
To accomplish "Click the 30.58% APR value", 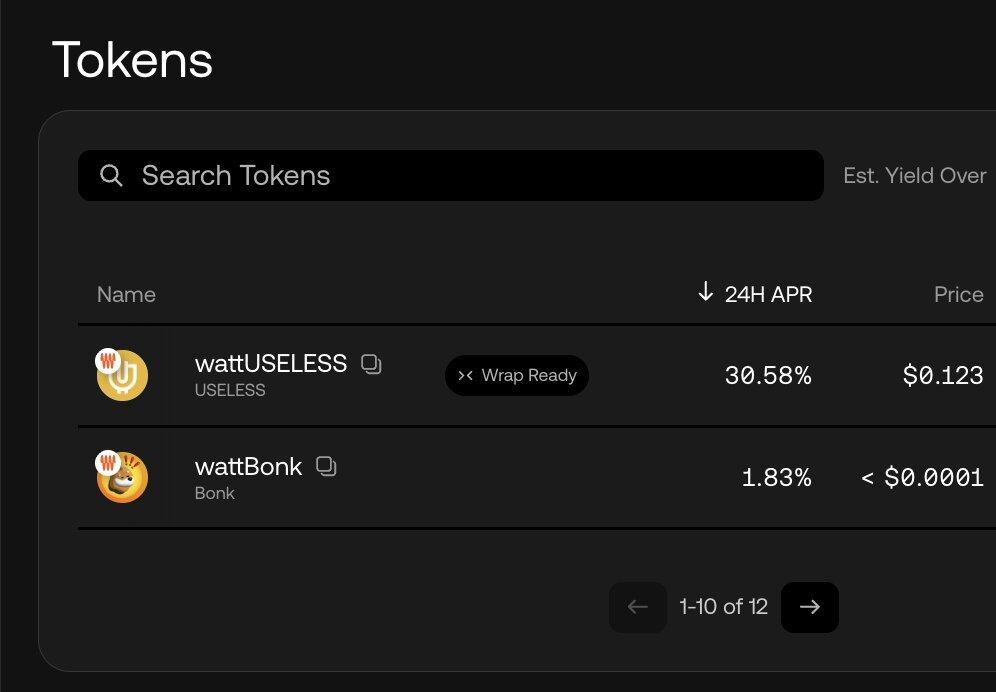I will click(x=768, y=376).
